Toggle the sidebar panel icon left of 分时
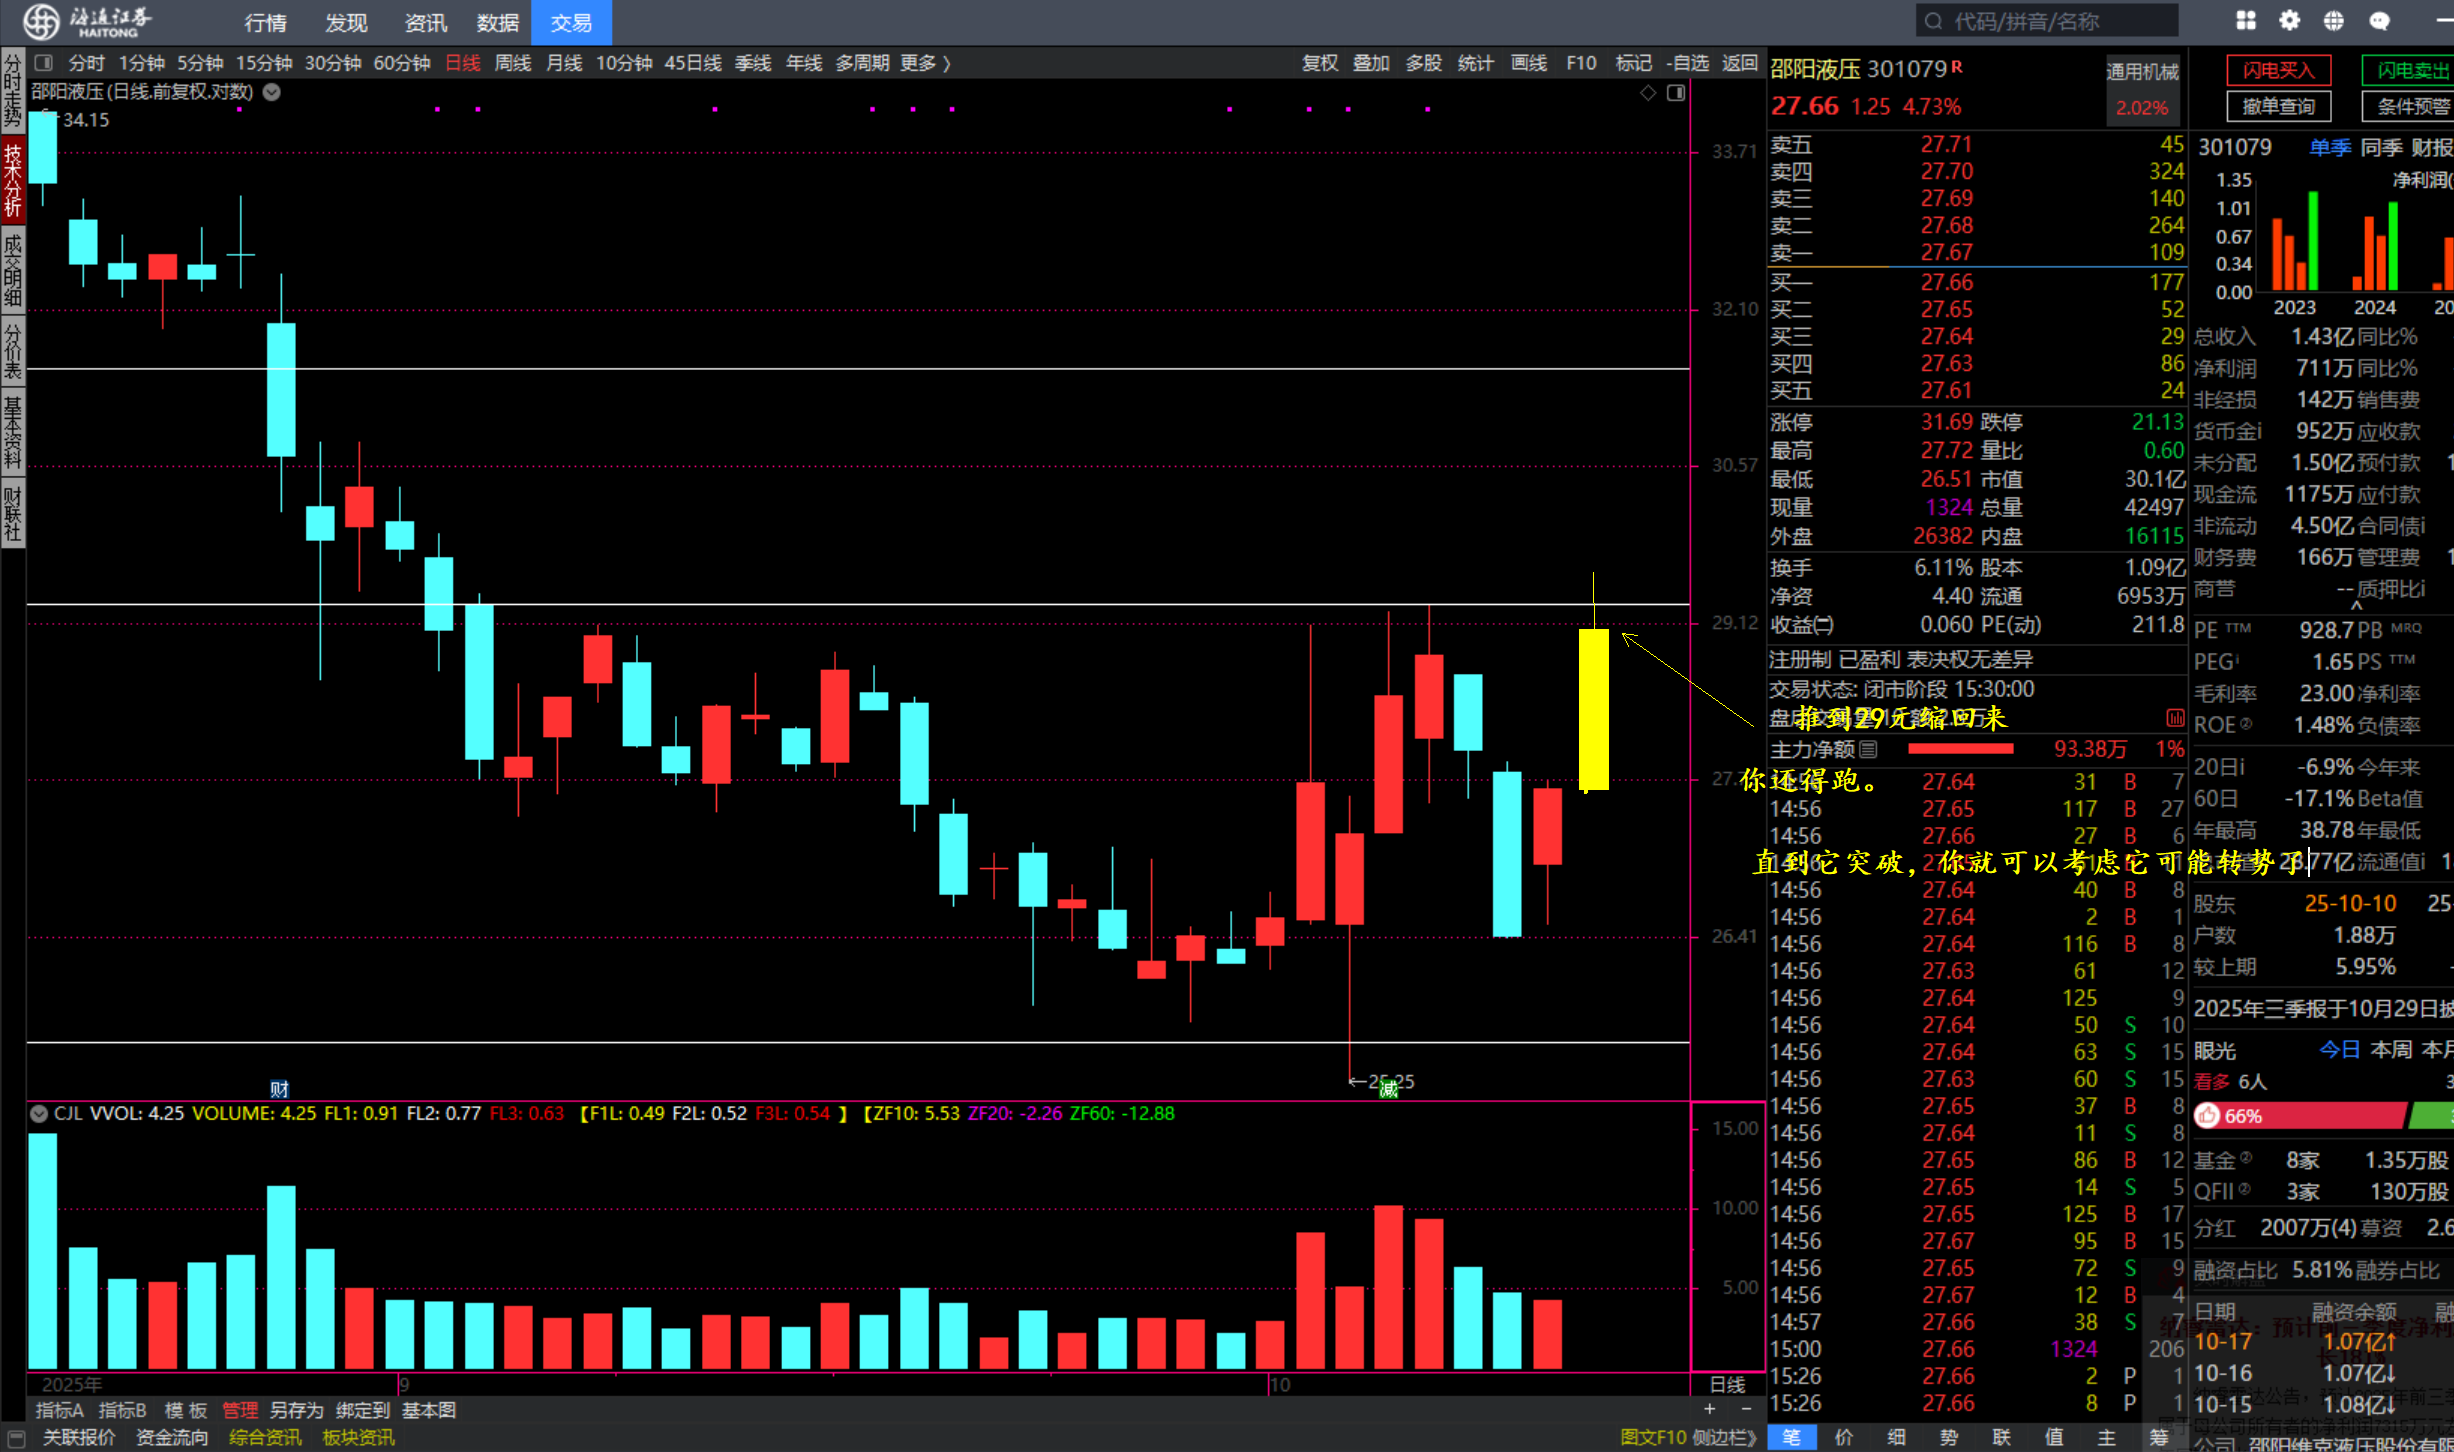 click(x=43, y=63)
